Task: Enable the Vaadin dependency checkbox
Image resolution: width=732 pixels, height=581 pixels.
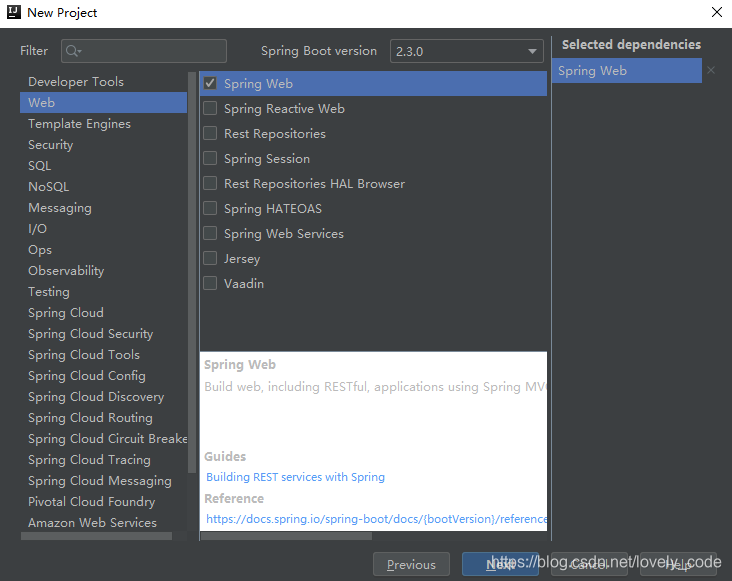Action: 210,283
